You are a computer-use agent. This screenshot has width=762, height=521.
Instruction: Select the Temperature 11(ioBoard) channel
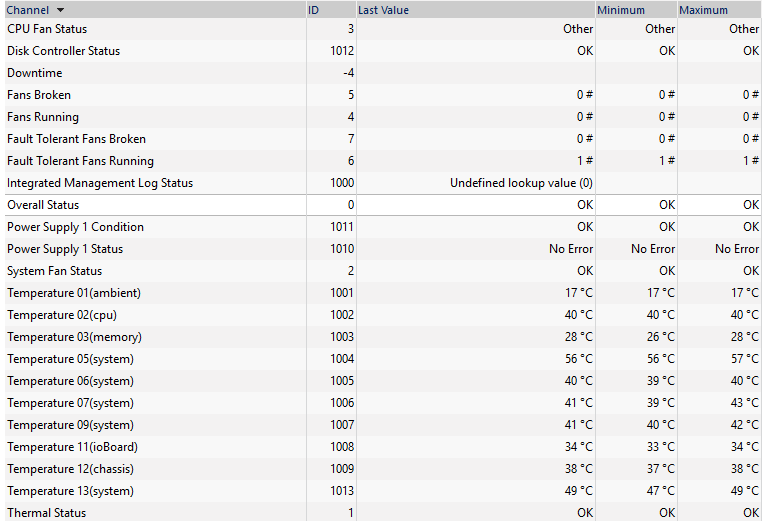[x=383, y=447]
